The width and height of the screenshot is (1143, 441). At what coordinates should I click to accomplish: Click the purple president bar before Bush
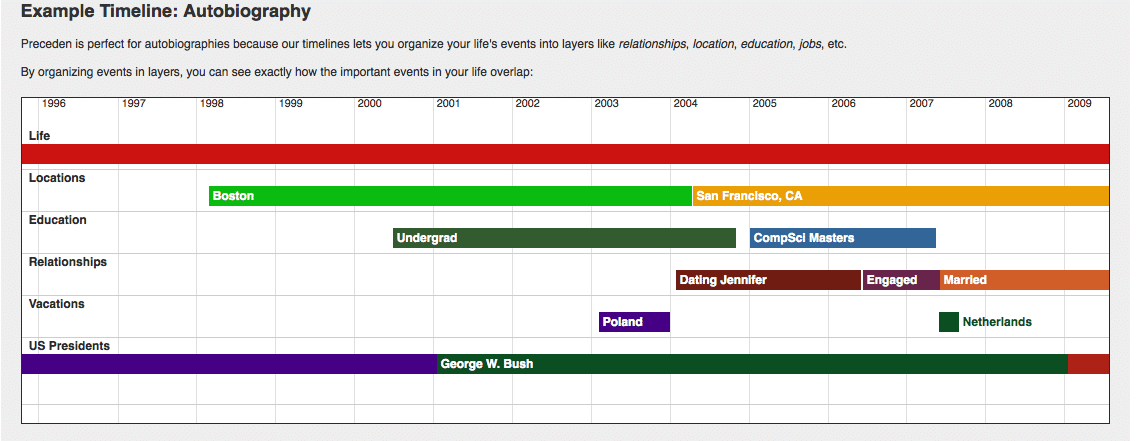coord(228,364)
